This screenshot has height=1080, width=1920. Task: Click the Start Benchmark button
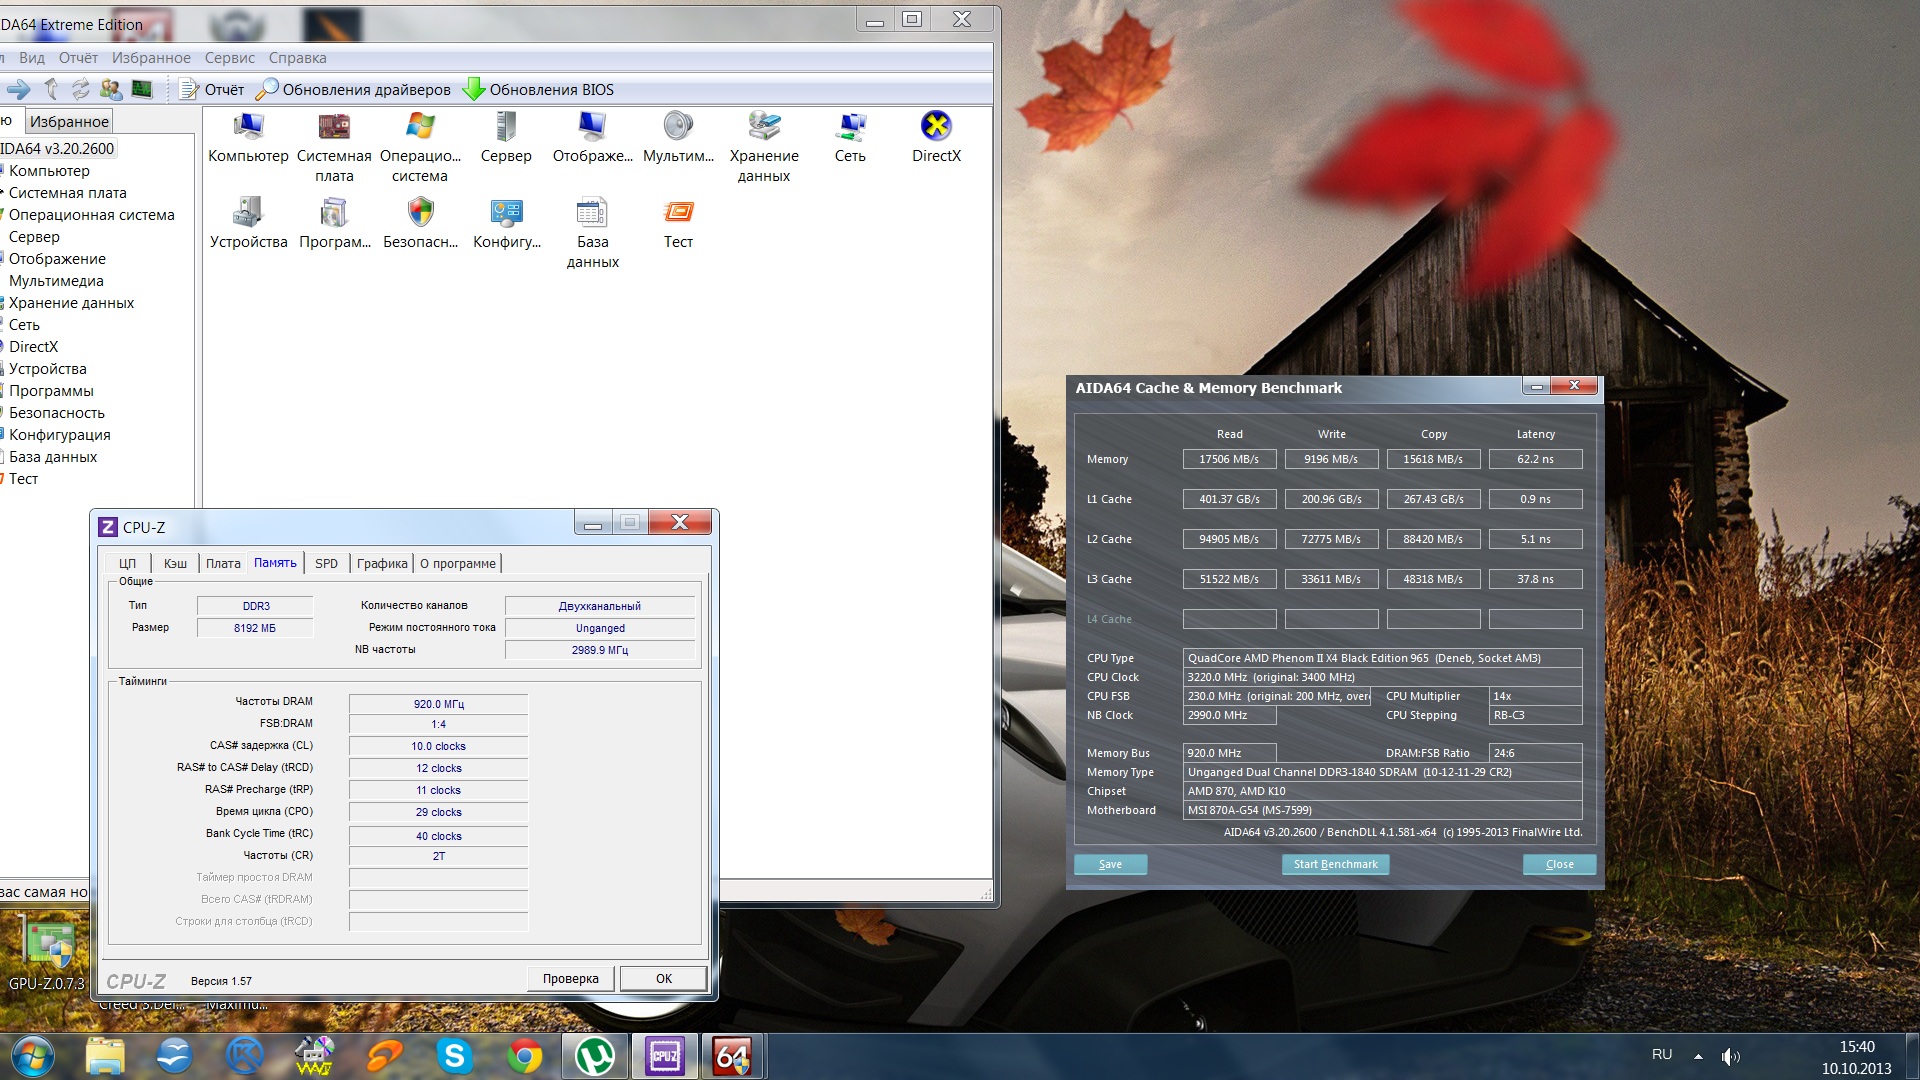pos(1335,865)
